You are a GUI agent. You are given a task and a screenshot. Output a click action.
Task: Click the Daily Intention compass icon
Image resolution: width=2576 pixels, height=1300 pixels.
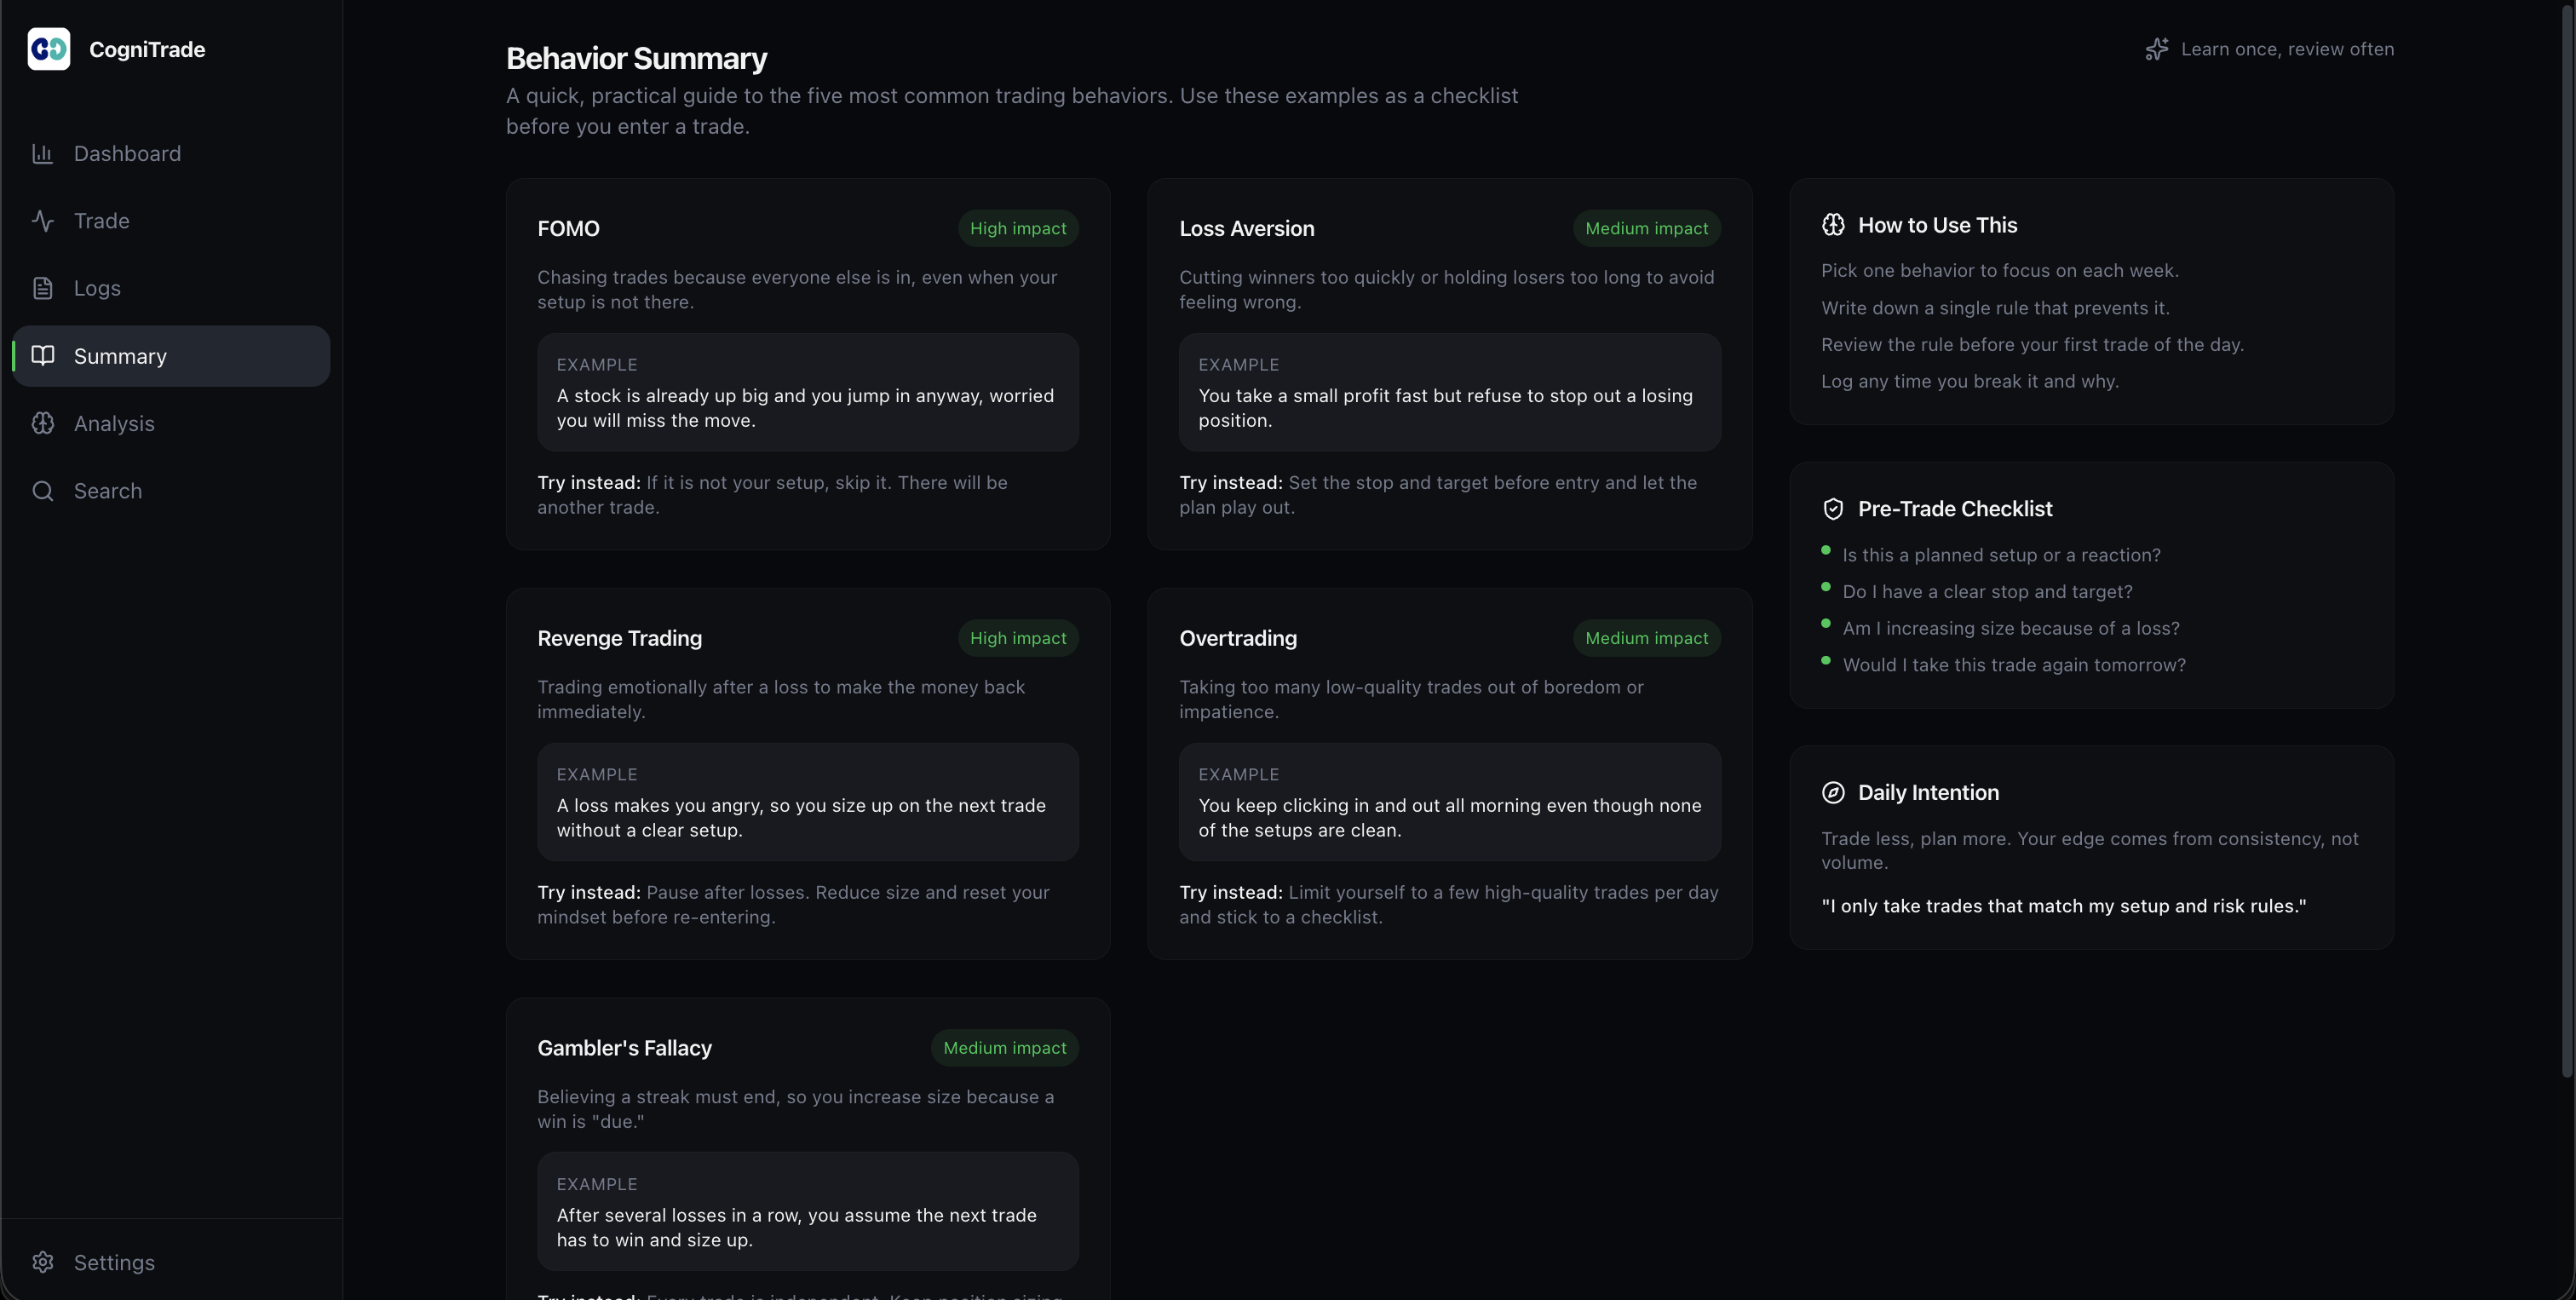1833,793
